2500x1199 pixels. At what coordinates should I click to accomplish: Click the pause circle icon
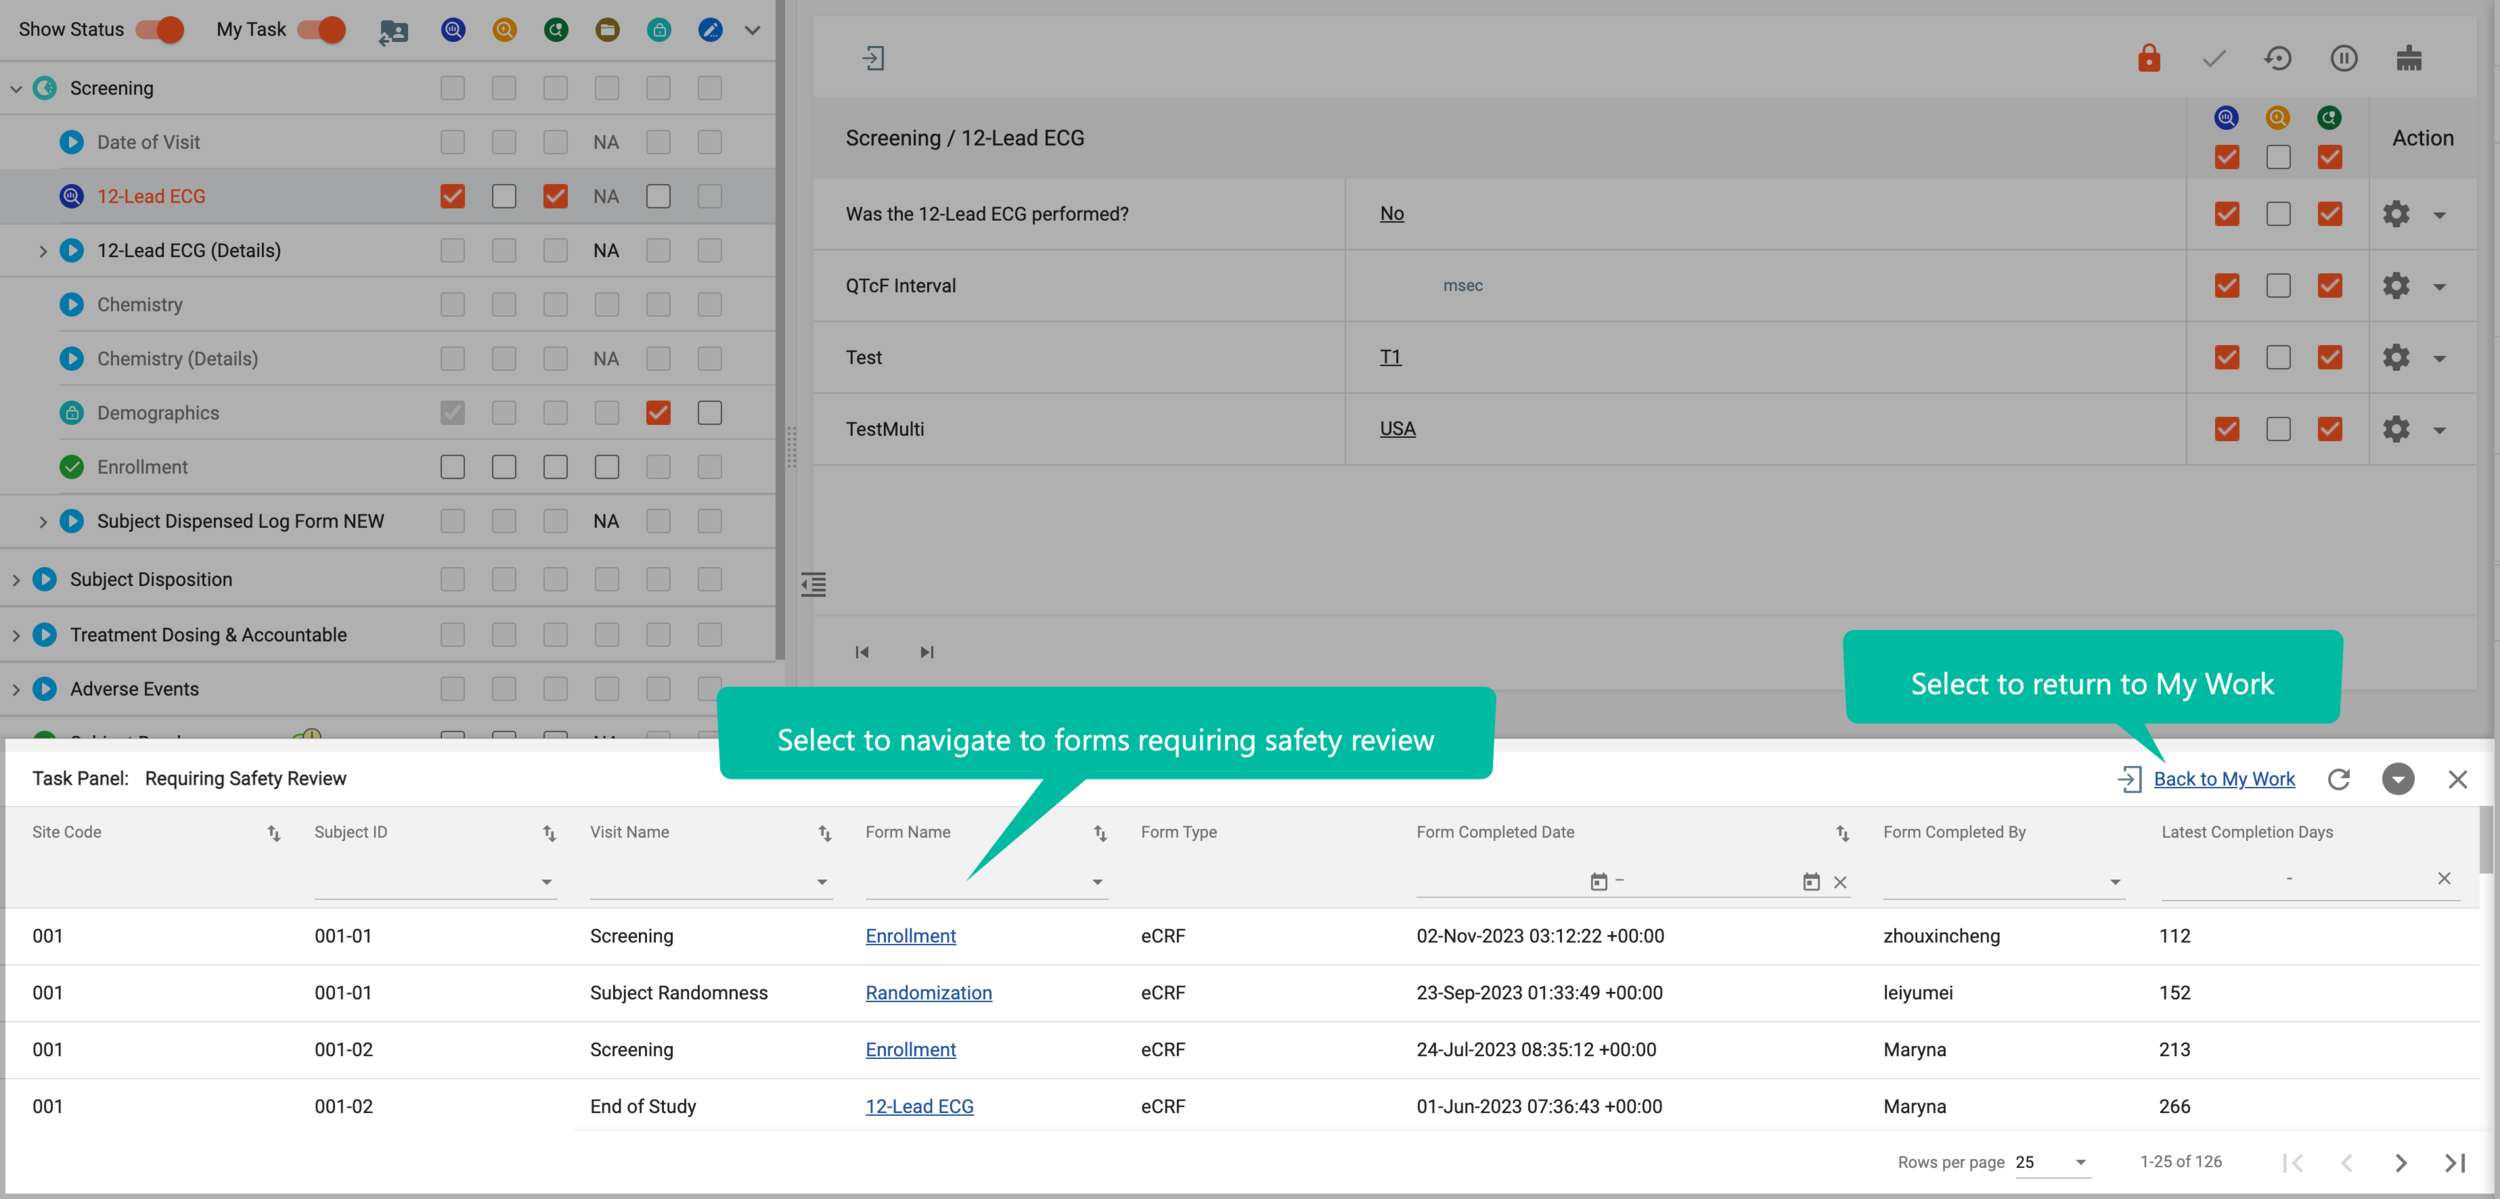click(2344, 58)
